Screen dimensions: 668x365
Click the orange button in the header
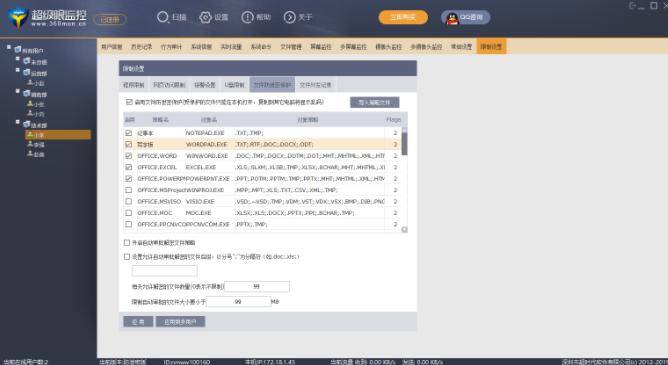point(403,17)
